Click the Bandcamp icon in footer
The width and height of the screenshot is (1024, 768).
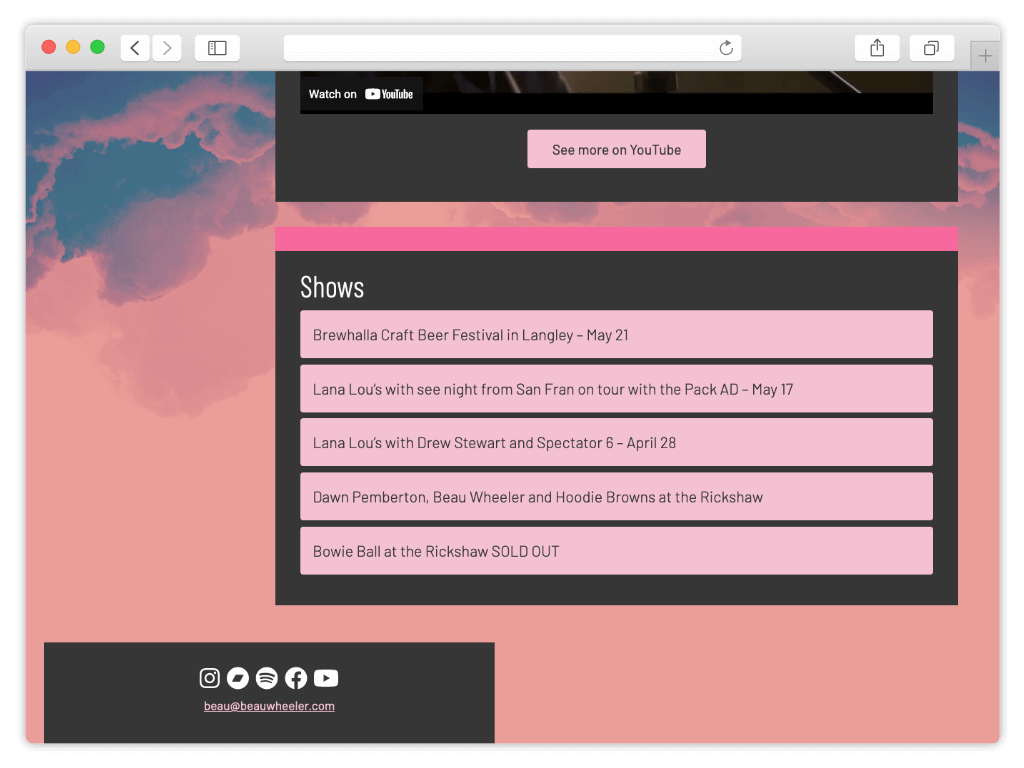(x=238, y=678)
